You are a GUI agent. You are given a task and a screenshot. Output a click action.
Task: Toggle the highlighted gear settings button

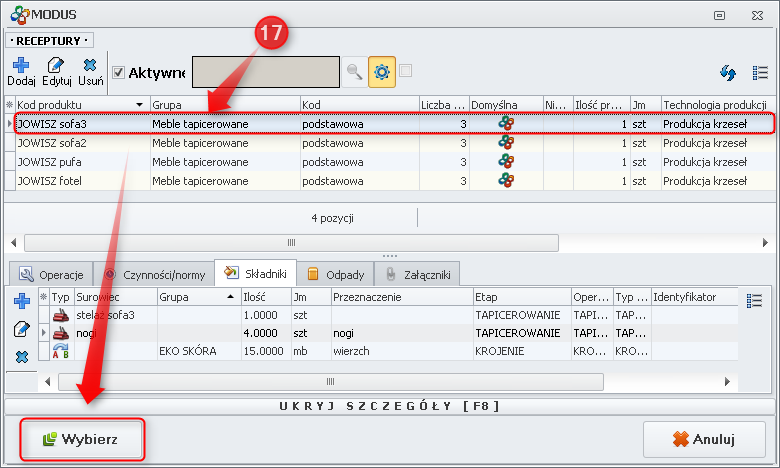(x=382, y=72)
